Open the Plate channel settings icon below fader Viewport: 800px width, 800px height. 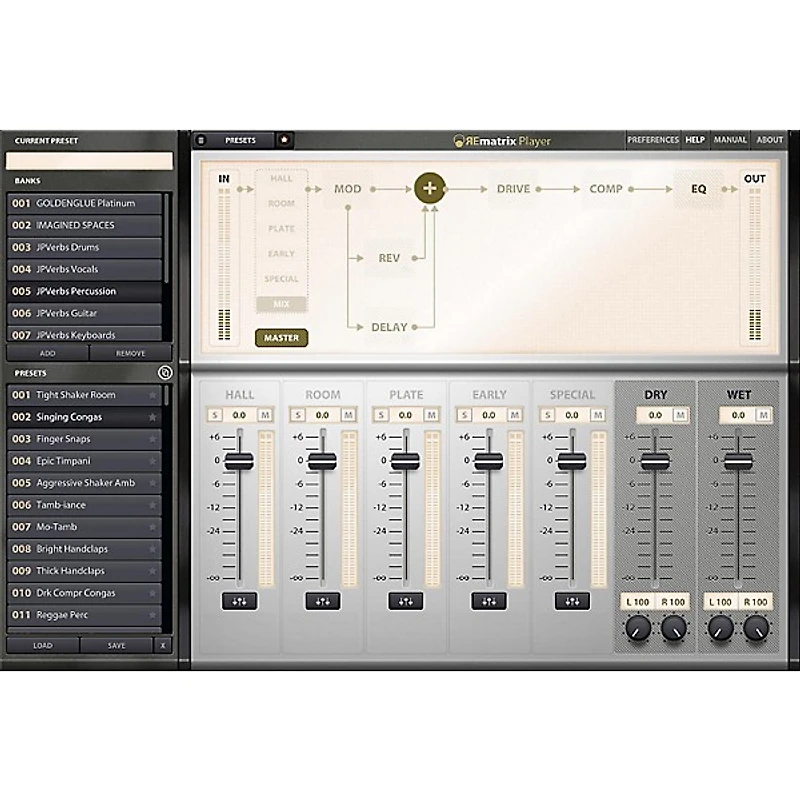tap(405, 601)
